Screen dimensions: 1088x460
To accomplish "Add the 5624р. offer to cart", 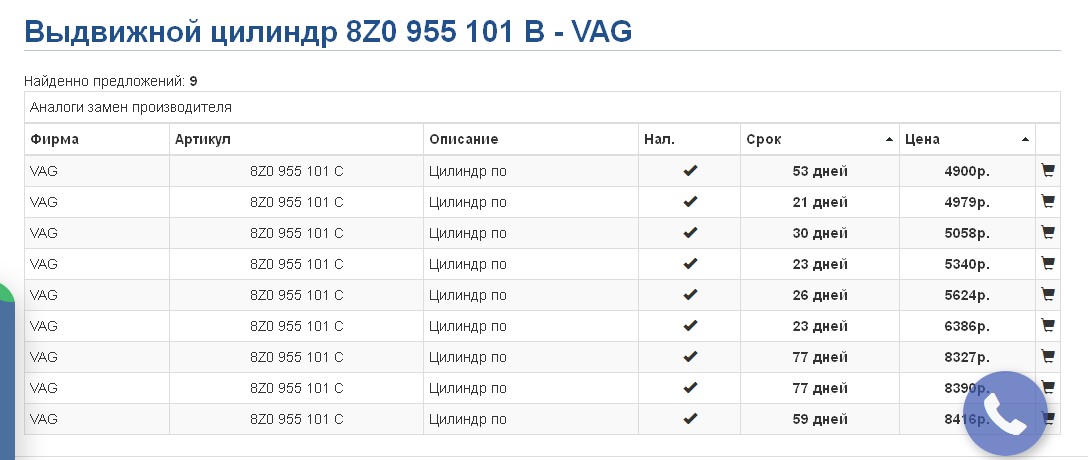I will pyautogui.click(x=1048, y=295).
